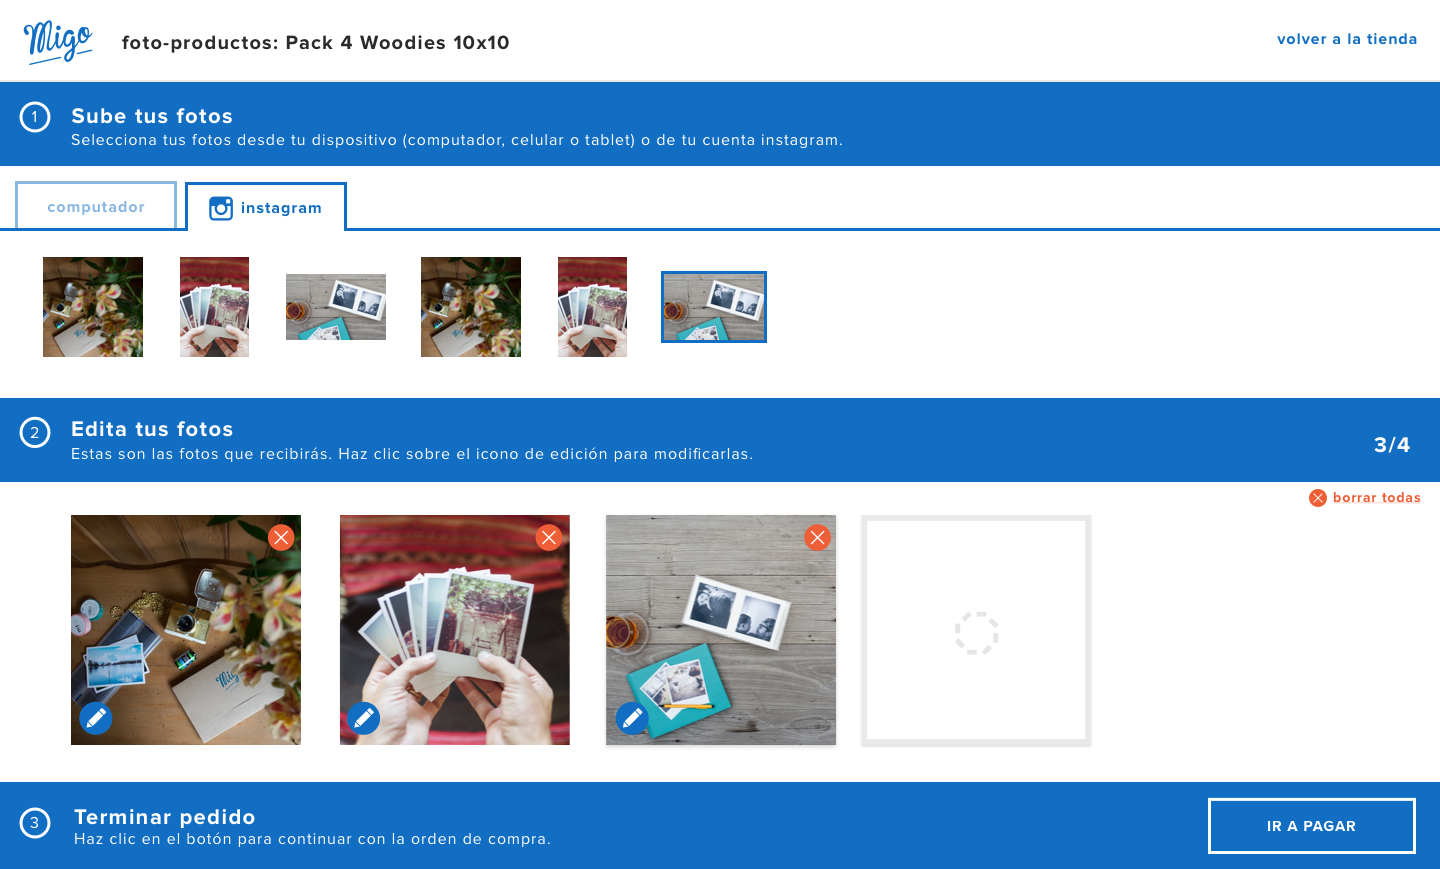Remove the hands holding prints photo

click(x=549, y=538)
